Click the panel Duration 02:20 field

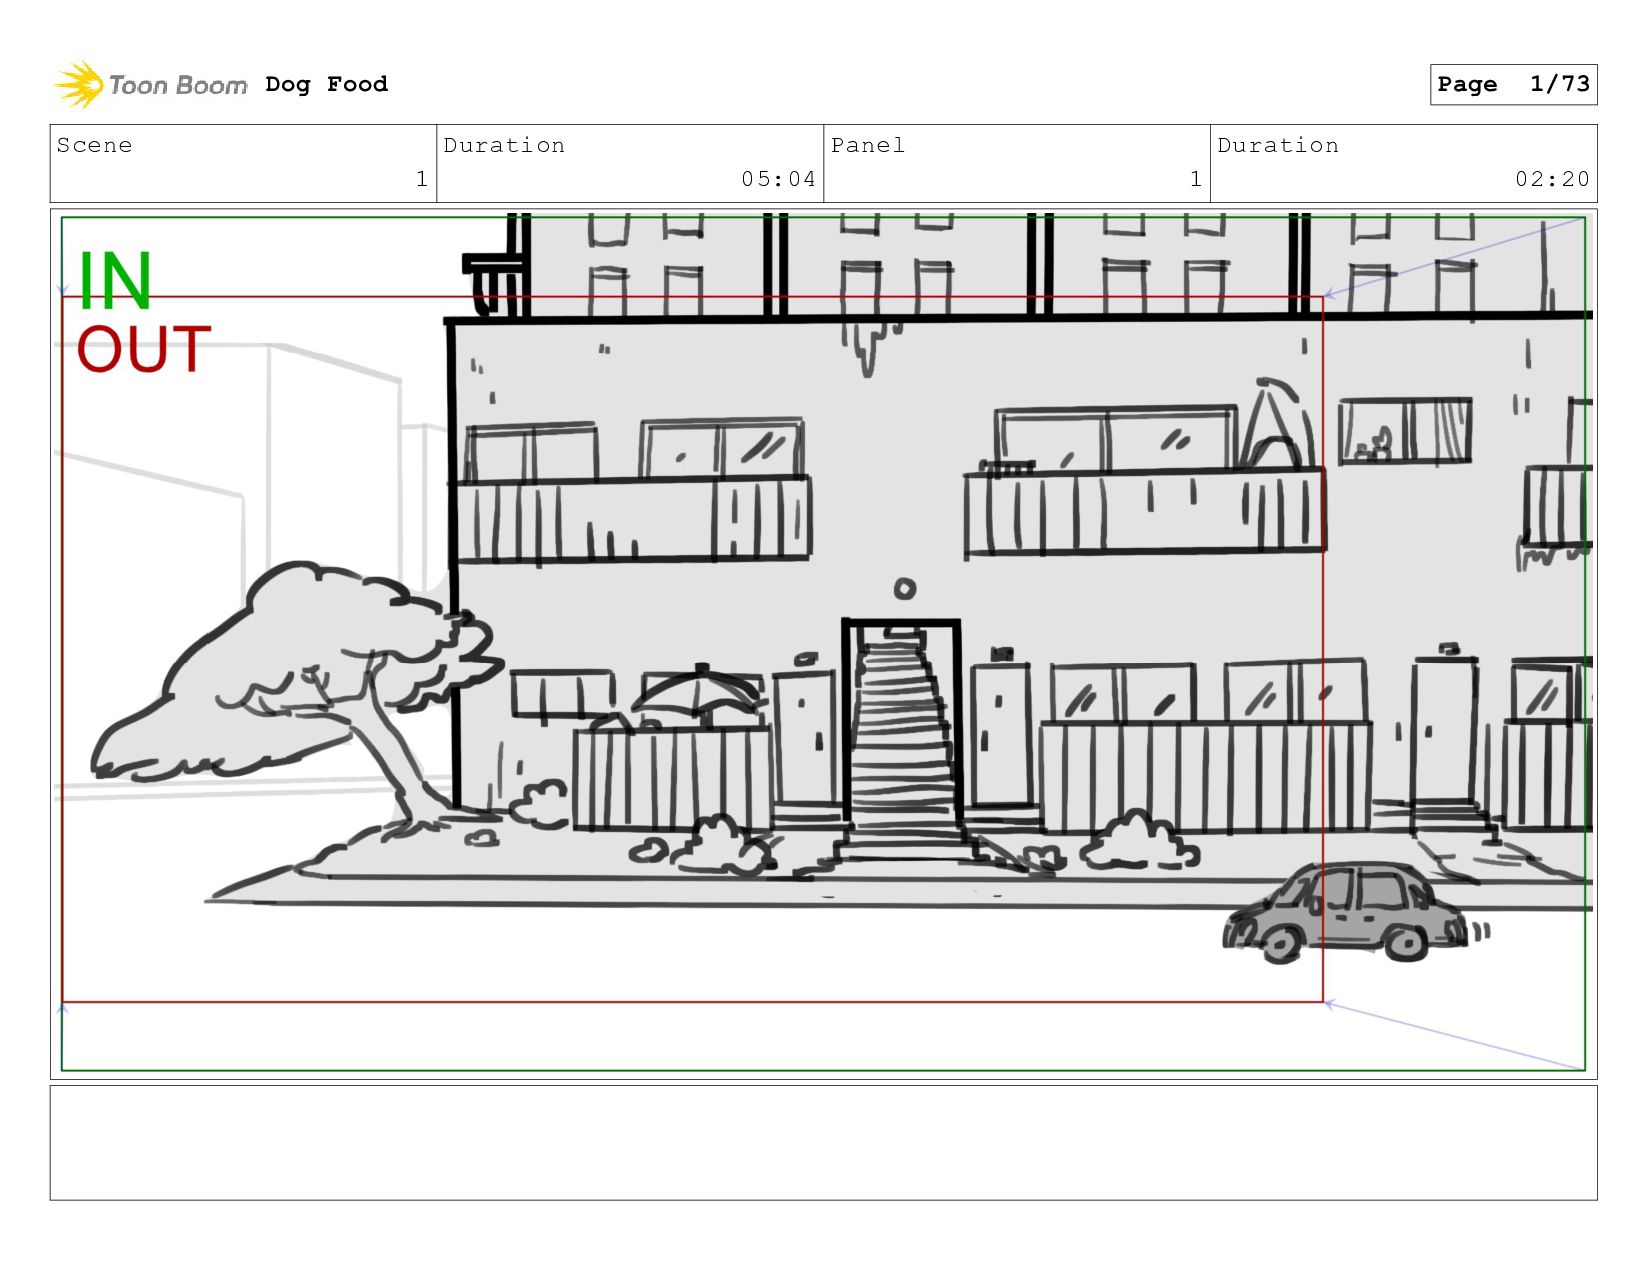(x=1404, y=164)
